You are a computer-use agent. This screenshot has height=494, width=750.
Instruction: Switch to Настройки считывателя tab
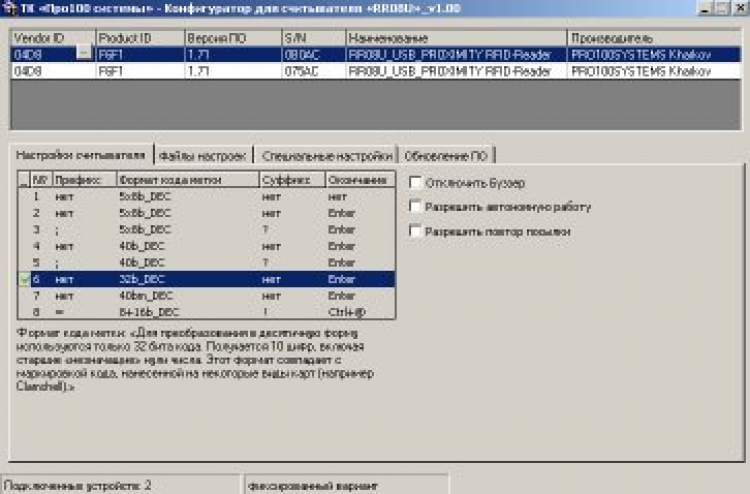pos(80,155)
